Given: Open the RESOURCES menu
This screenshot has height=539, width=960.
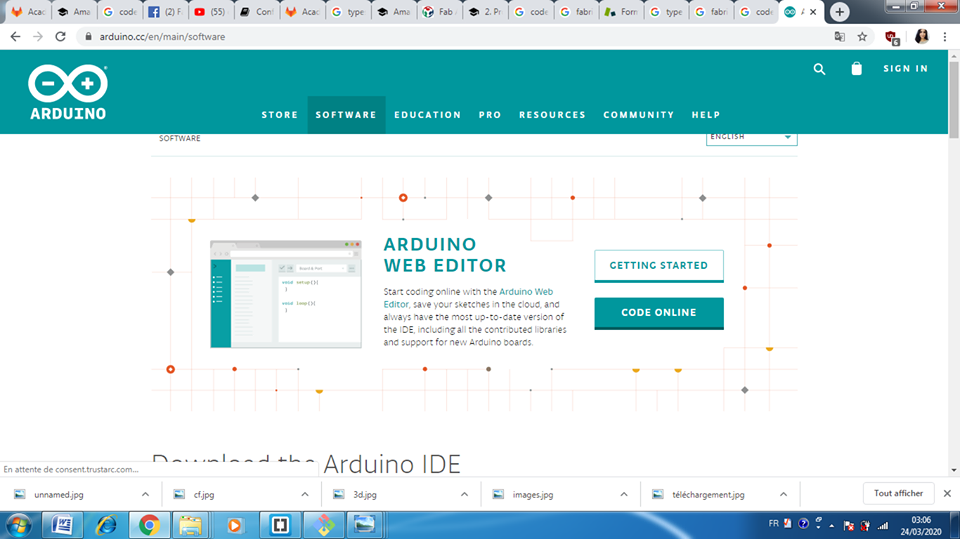Looking at the screenshot, I should click(x=552, y=115).
